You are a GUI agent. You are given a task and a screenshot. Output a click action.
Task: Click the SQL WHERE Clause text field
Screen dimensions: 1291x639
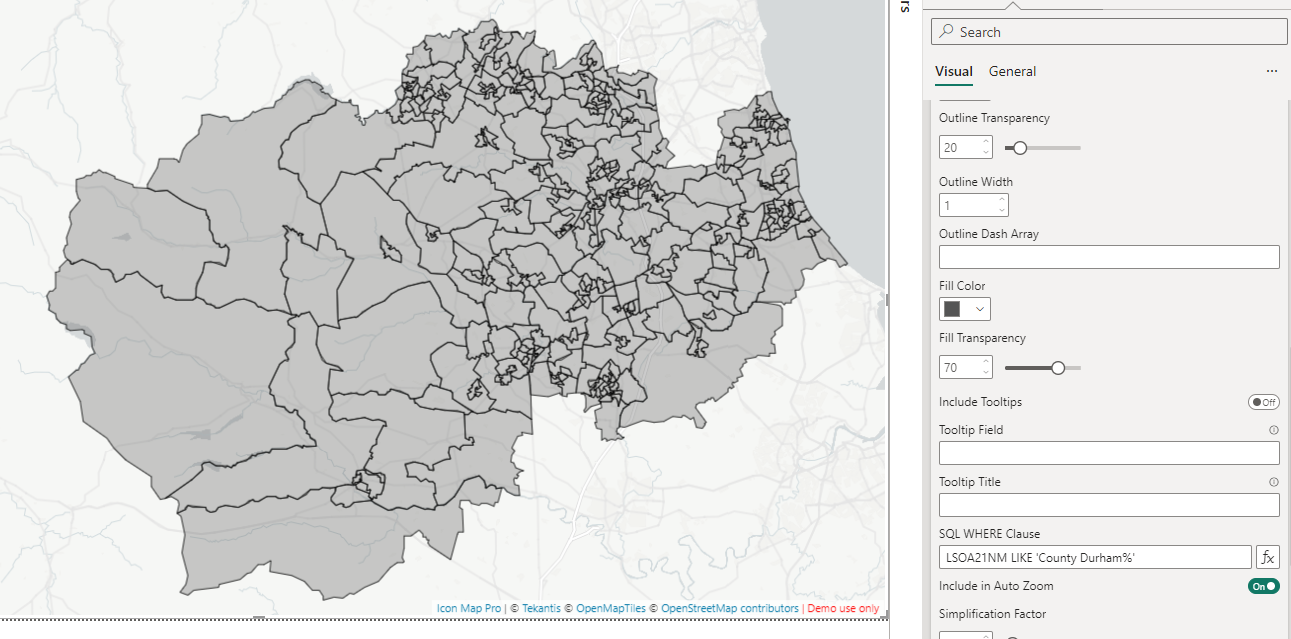[x=1094, y=558]
